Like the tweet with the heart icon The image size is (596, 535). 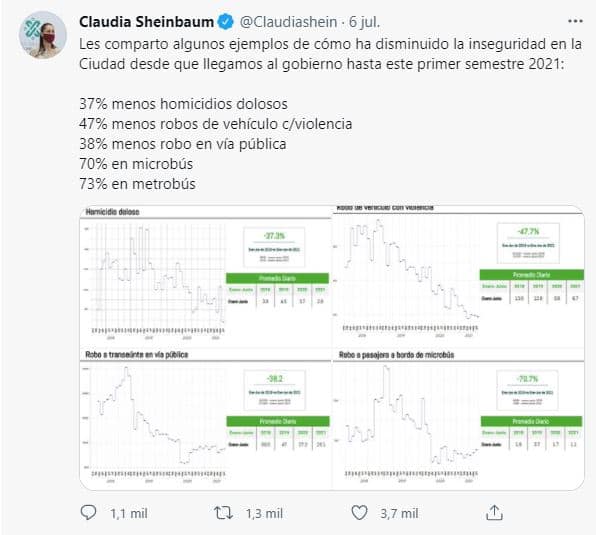click(359, 513)
